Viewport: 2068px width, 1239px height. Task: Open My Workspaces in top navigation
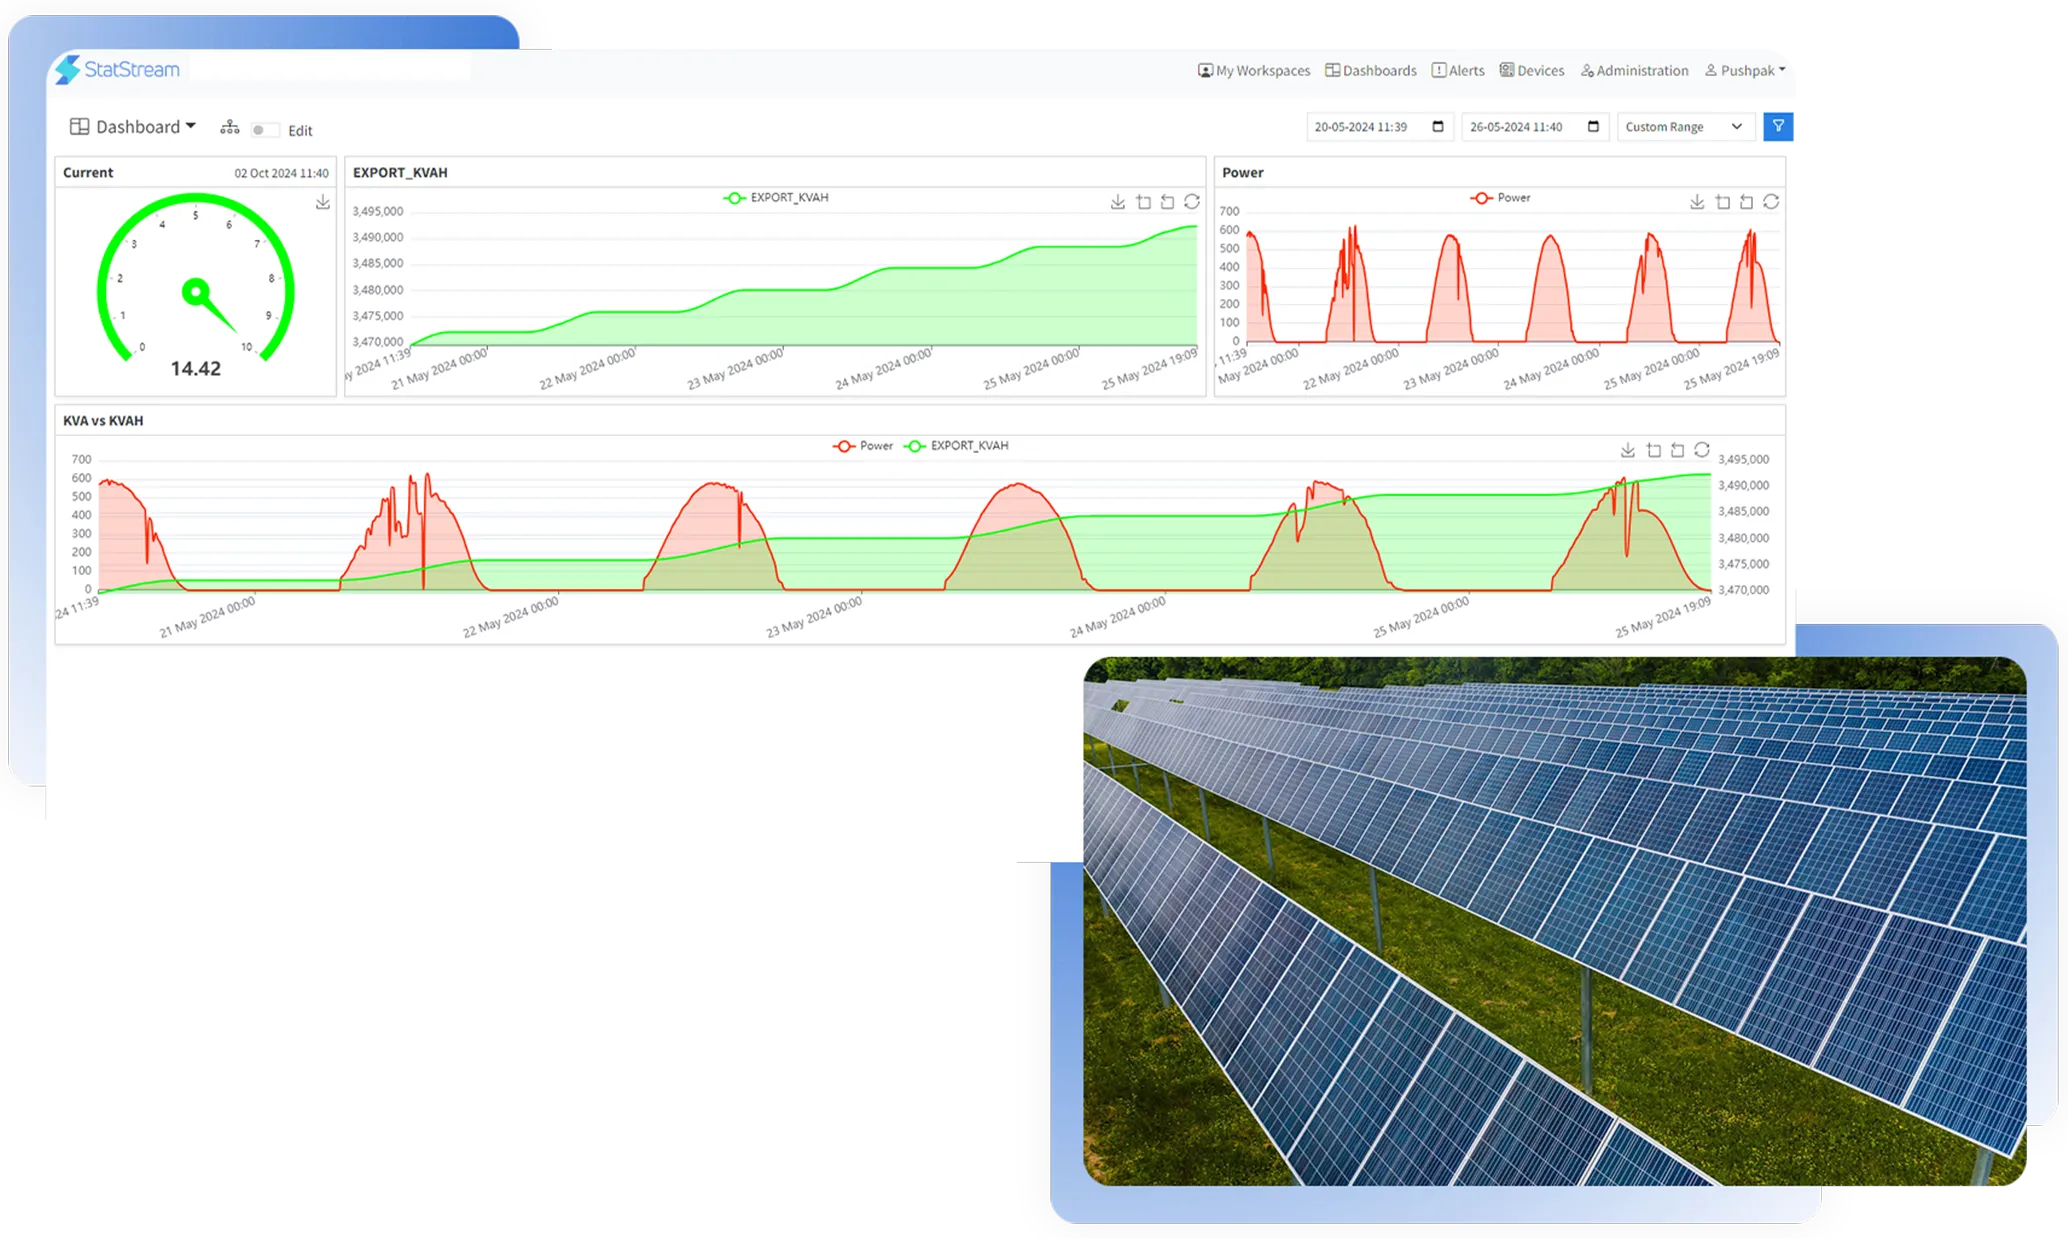[x=1254, y=70]
